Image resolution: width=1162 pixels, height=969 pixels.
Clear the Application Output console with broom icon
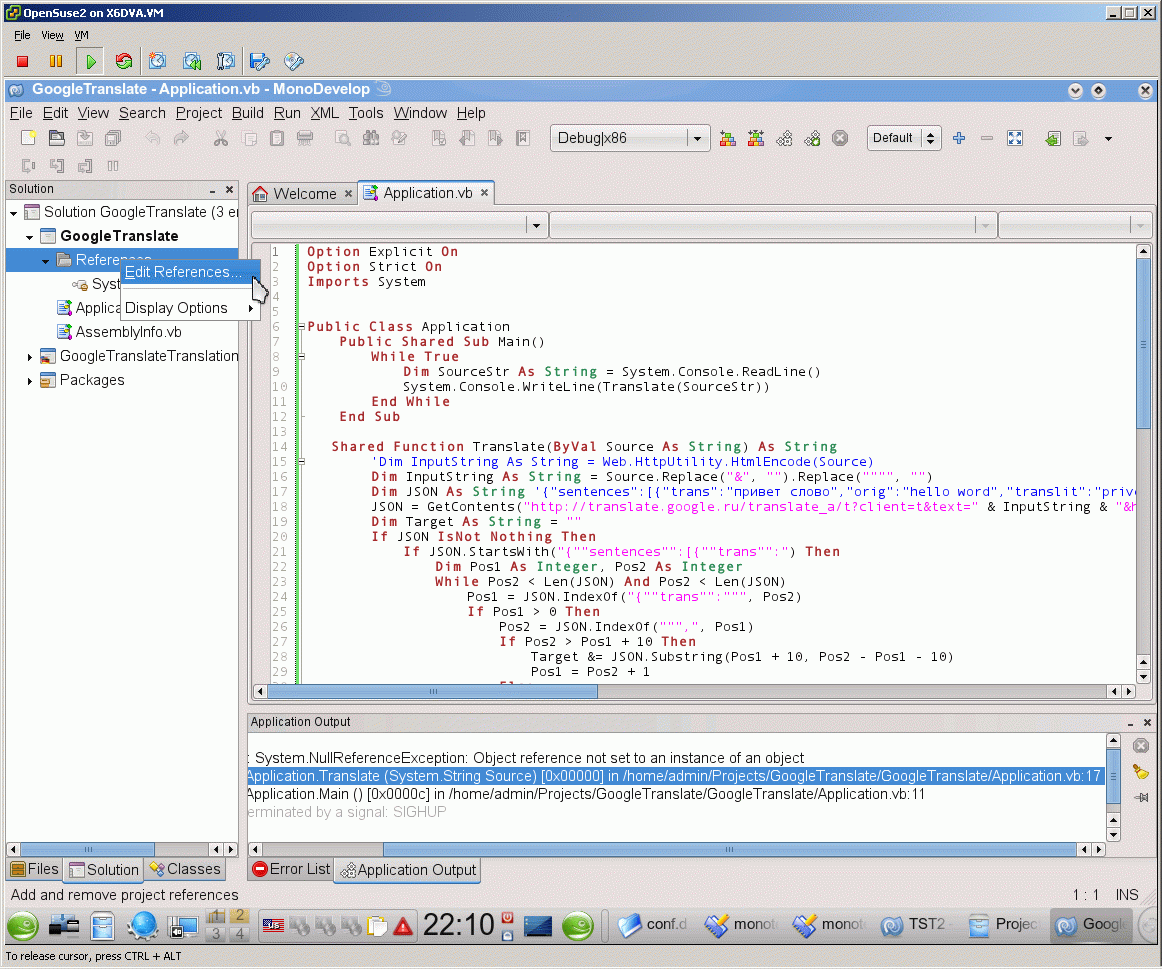pyautogui.click(x=1140, y=772)
